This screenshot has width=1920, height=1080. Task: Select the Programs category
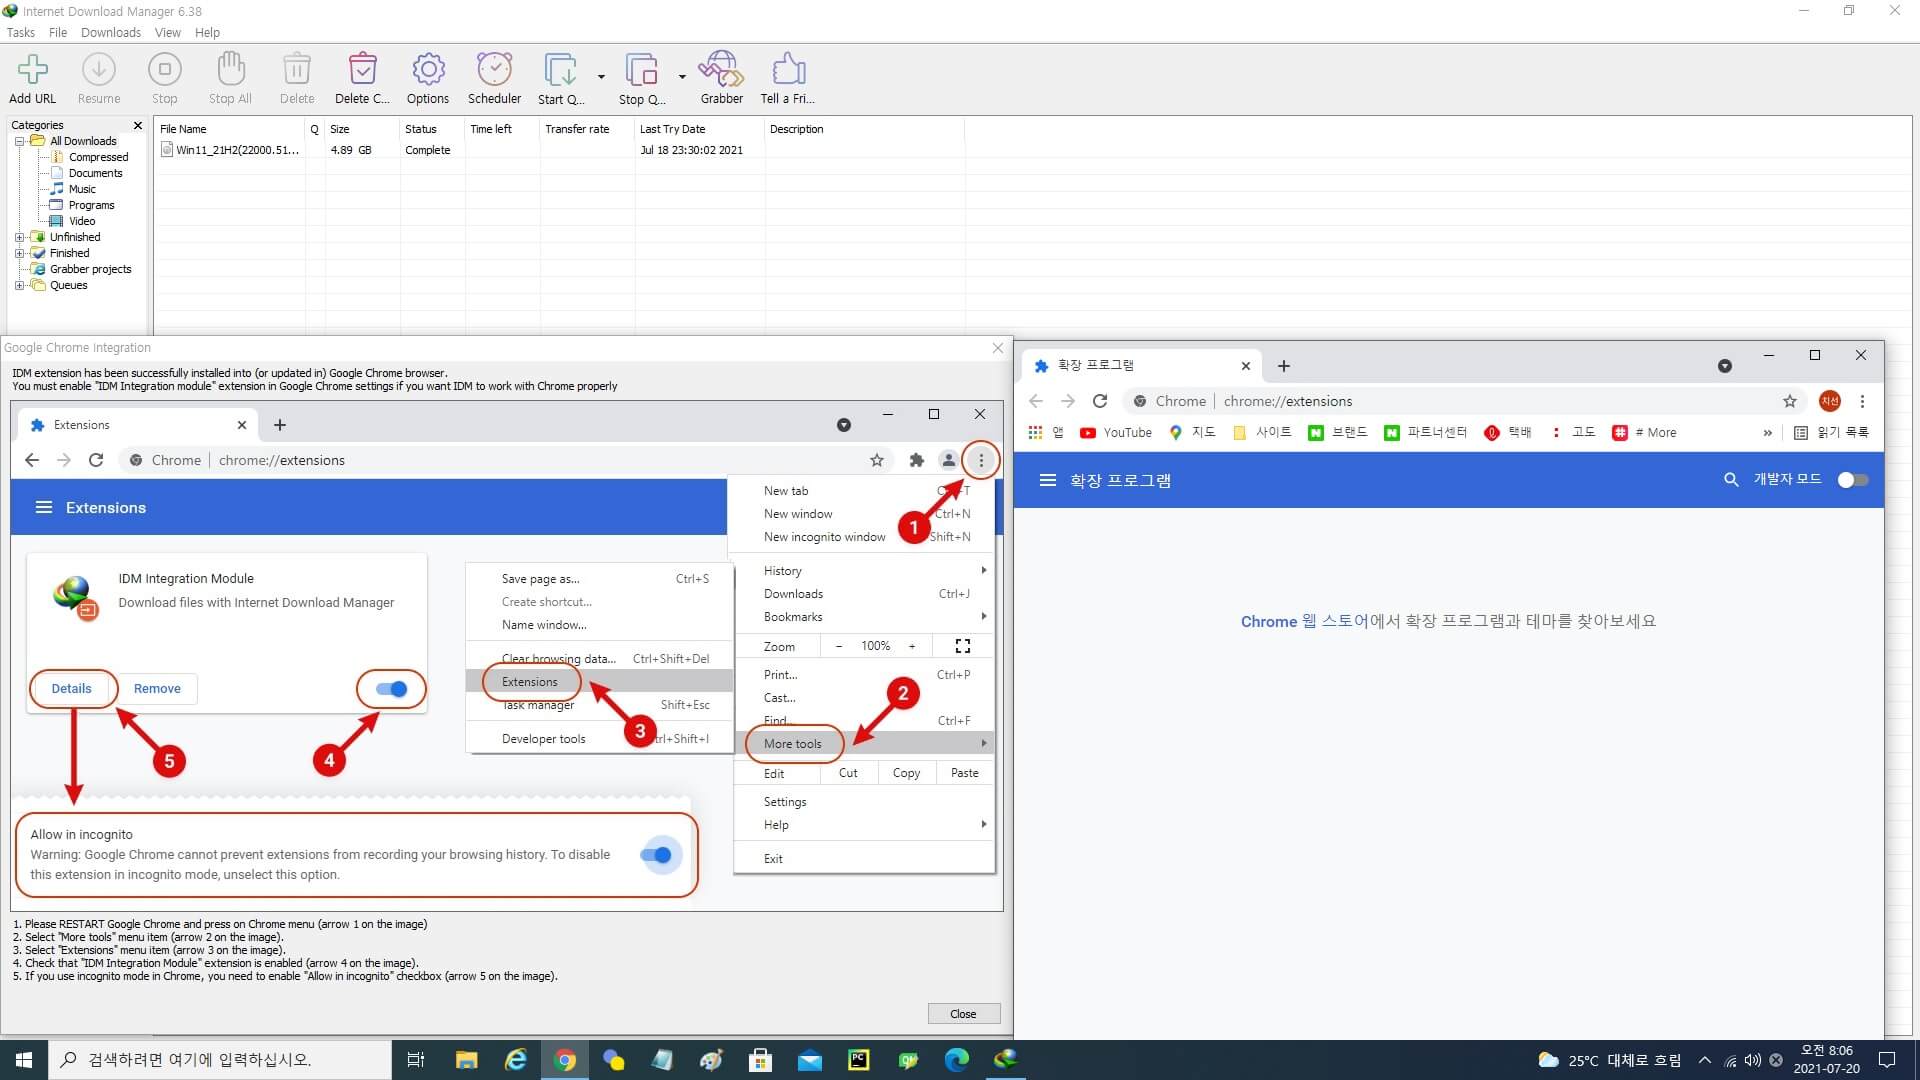91,205
